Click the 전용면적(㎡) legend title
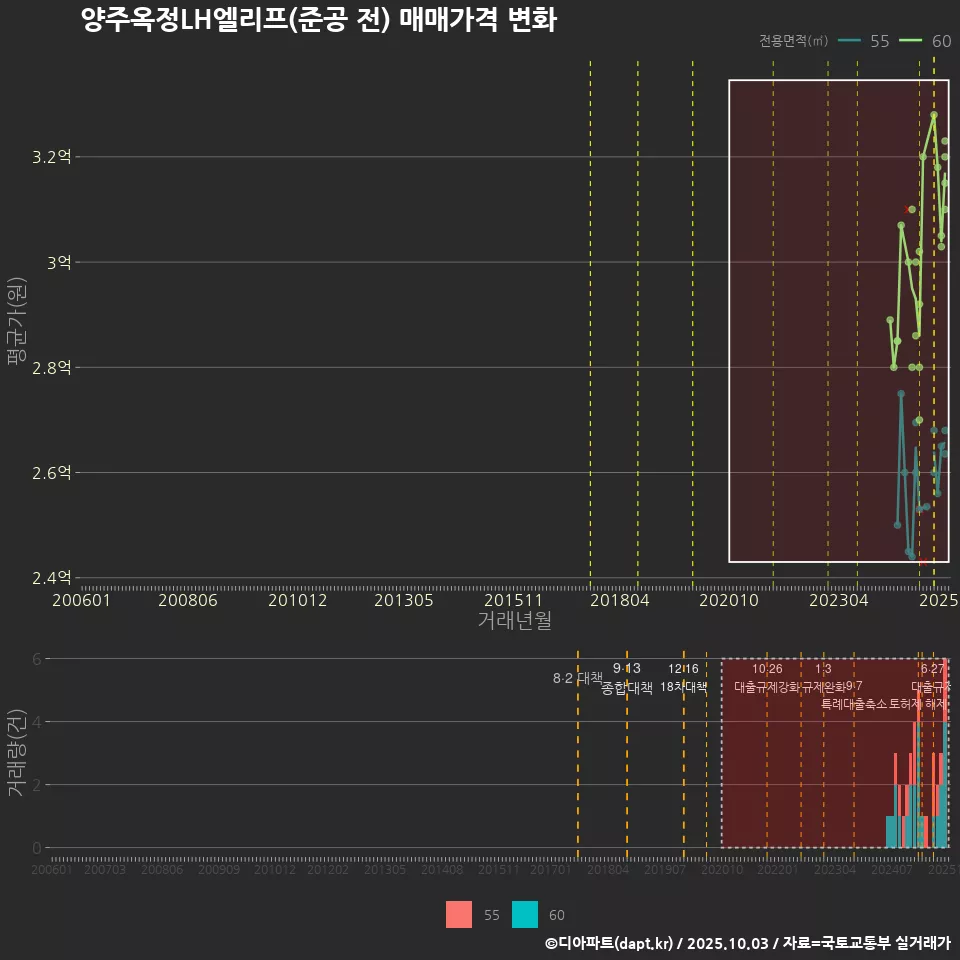Screen dimensions: 960x960 793,41
